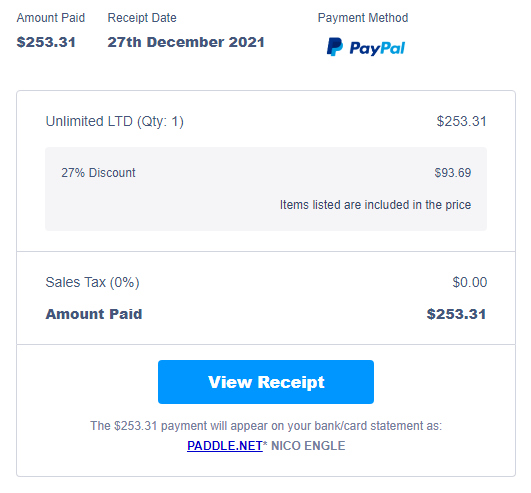
Task: Select the 27th December 2021 date text
Action: [186, 42]
